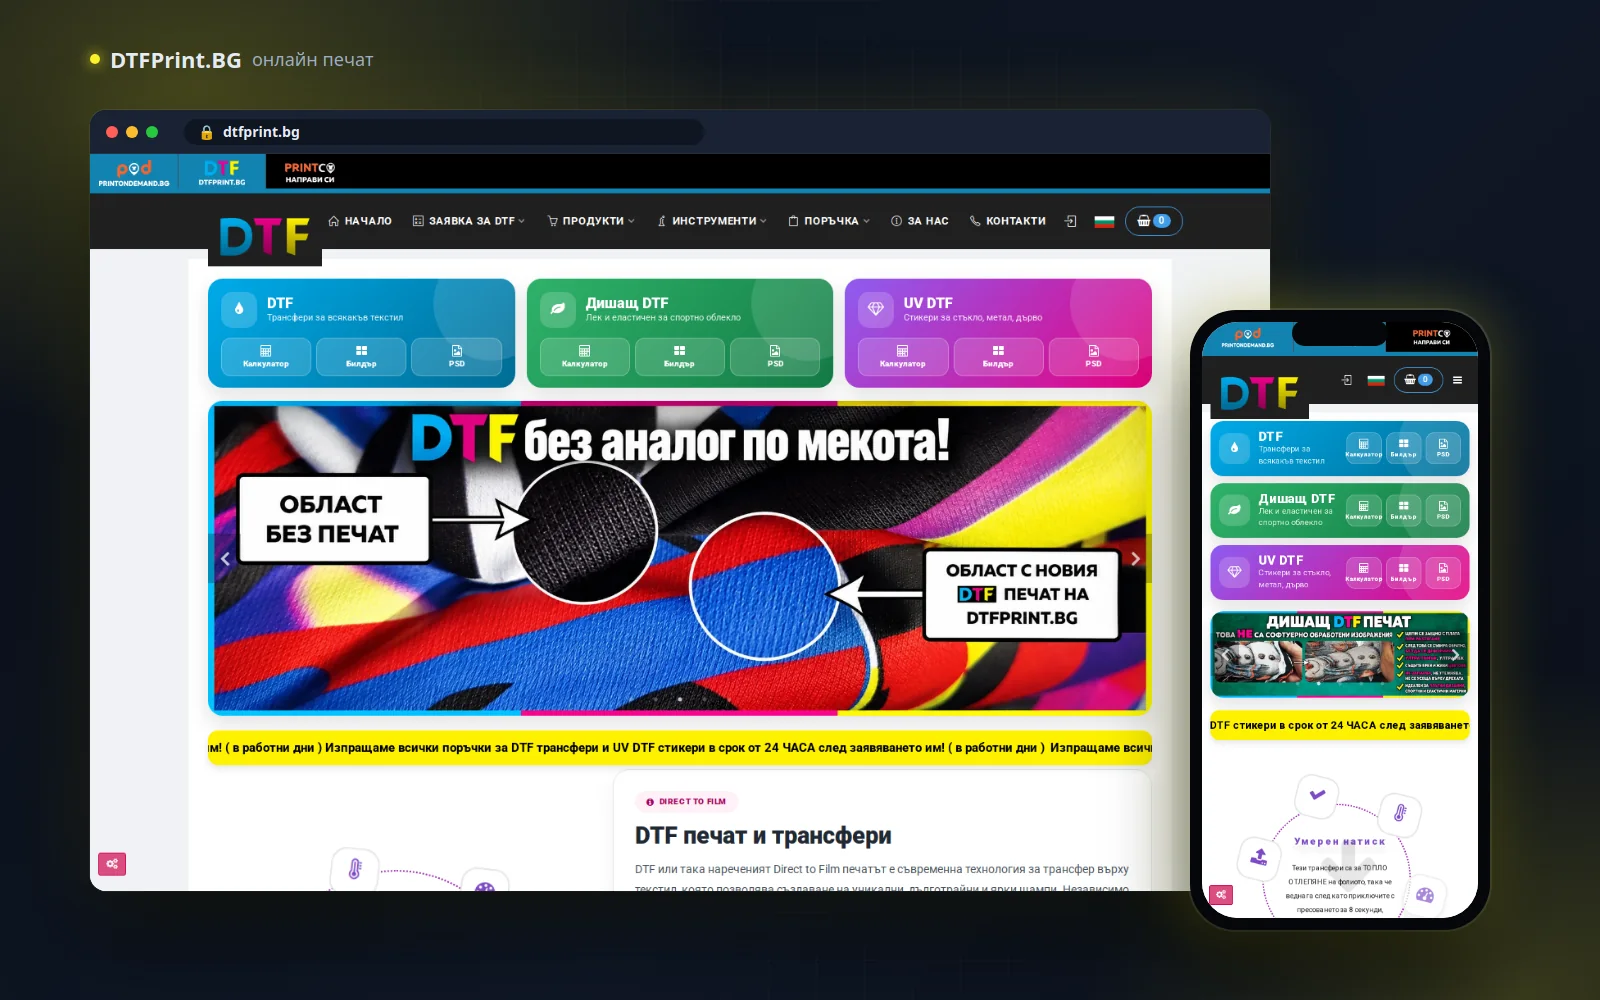The height and width of the screenshot is (1000, 1600).
Task: Switch to the PRINTCO site tab on desktop
Action: tap(310, 173)
